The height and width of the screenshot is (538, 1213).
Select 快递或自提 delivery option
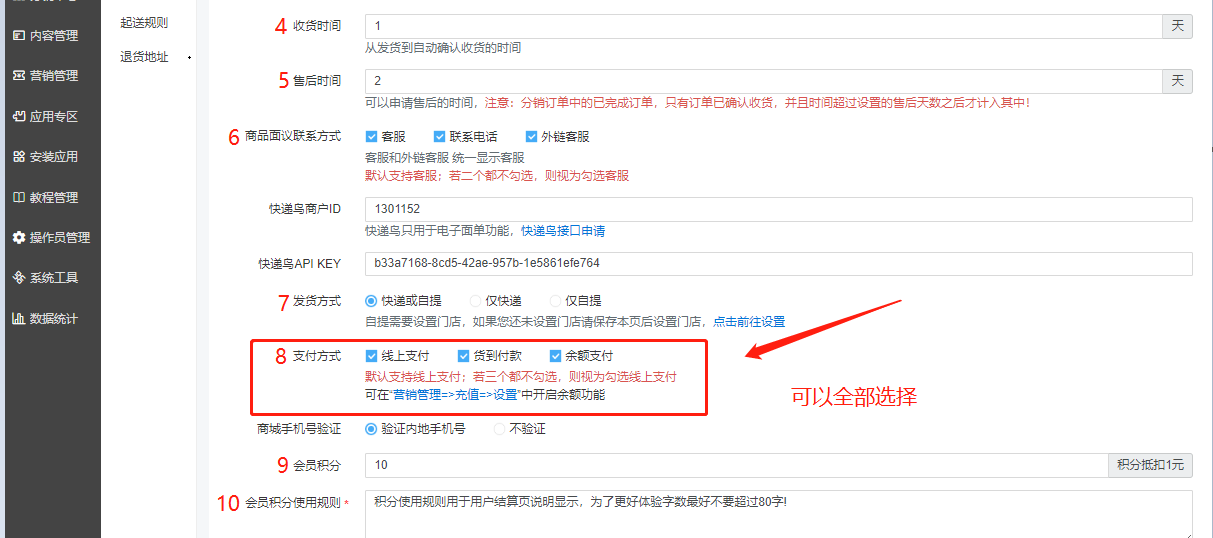pos(371,300)
